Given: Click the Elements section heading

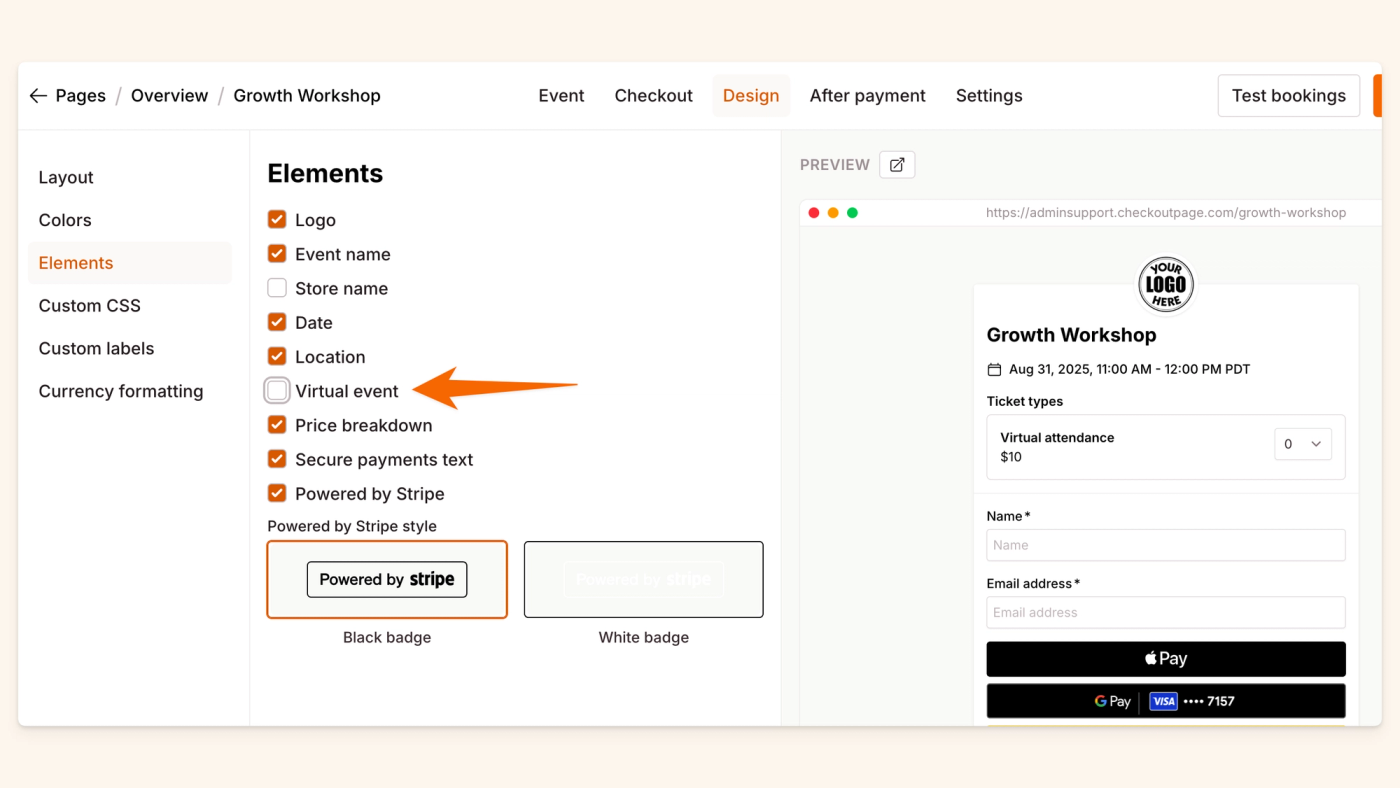Looking at the screenshot, I should (x=325, y=173).
